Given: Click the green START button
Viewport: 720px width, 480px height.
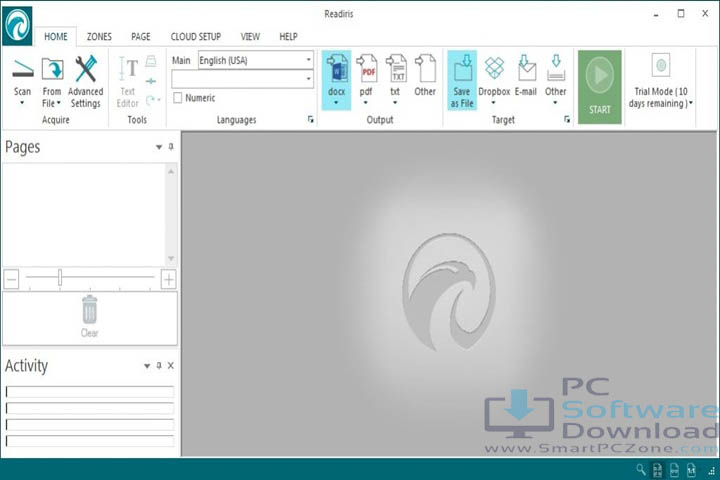Looking at the screenshot, I should tap(600, 87).
